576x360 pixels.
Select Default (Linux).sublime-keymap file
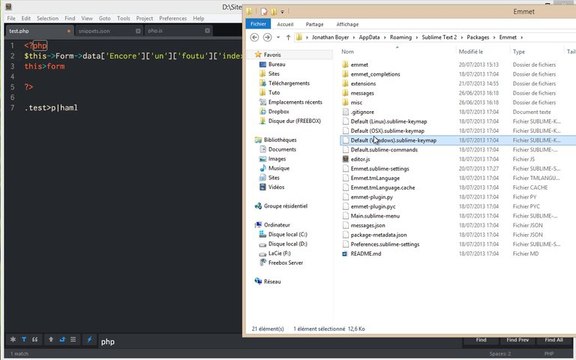[x=388, y=122]
